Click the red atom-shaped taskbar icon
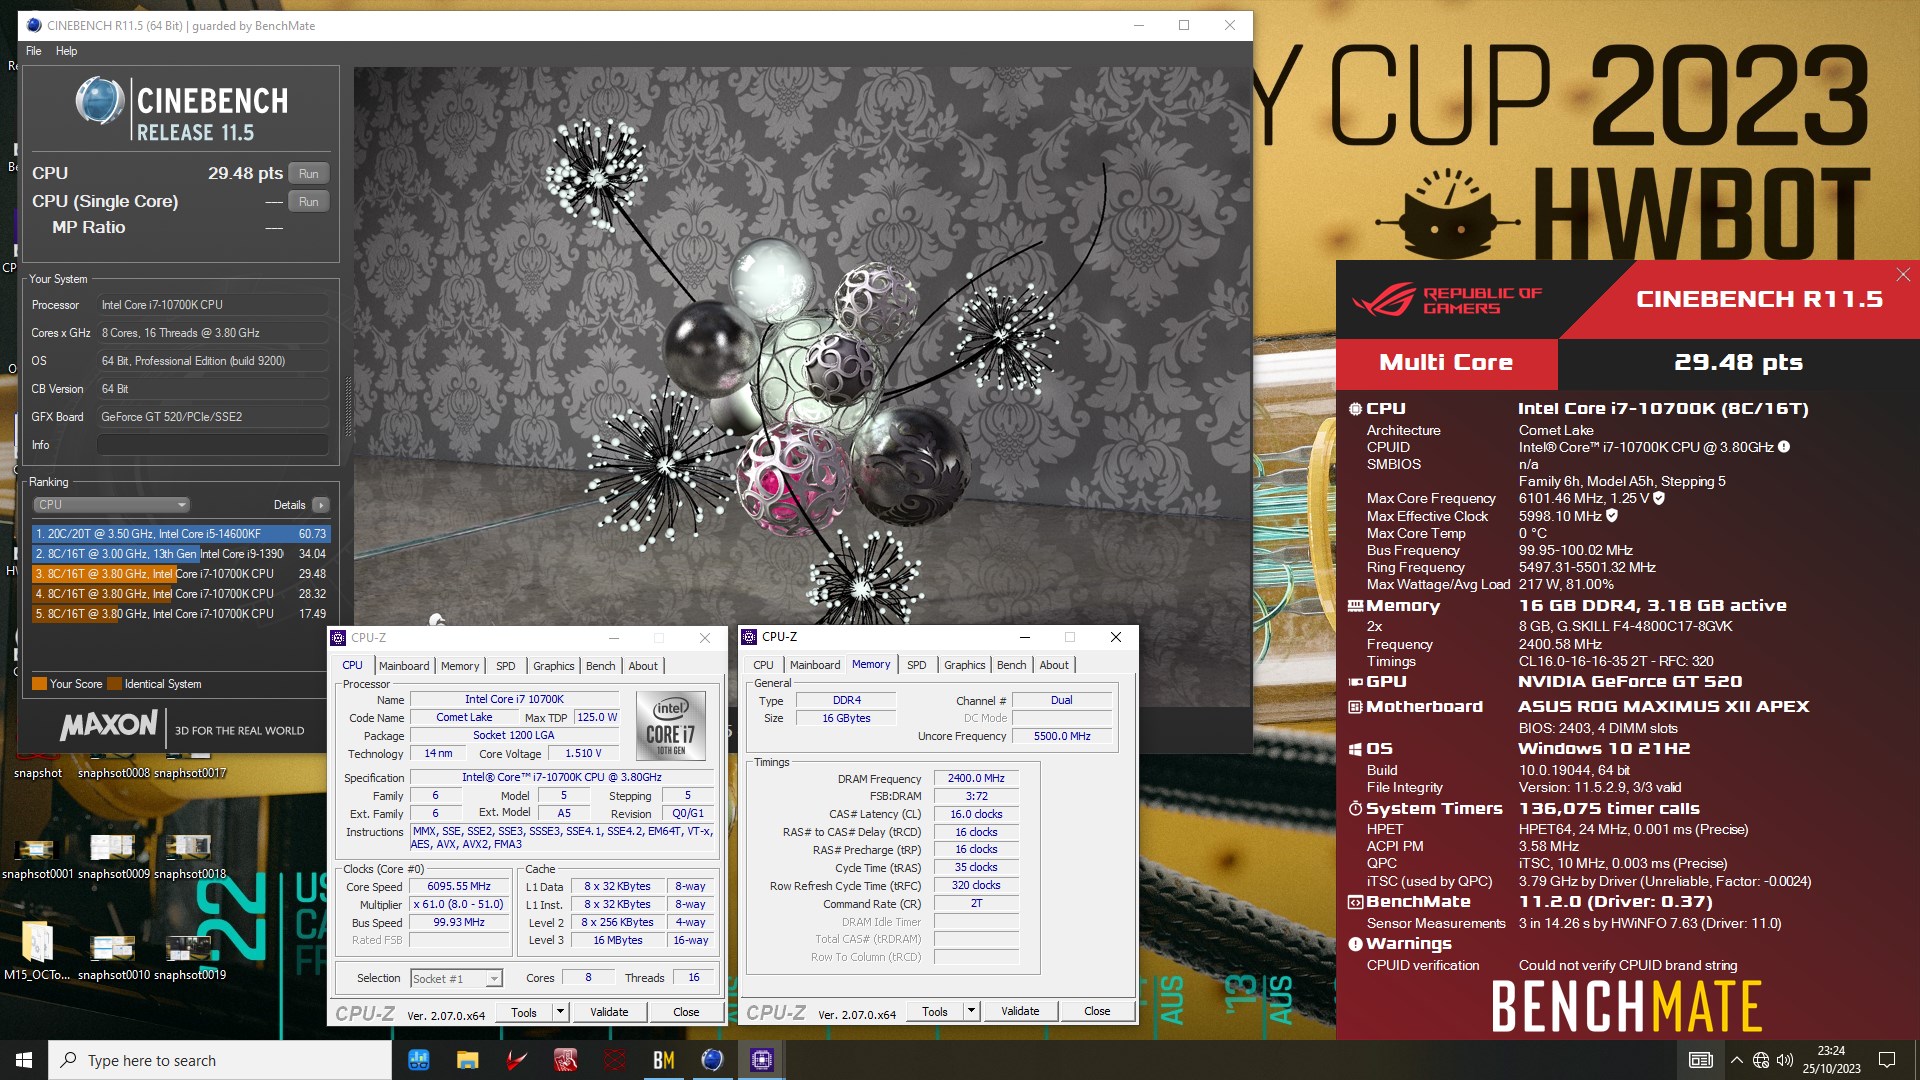 (x=614, y=1060)
